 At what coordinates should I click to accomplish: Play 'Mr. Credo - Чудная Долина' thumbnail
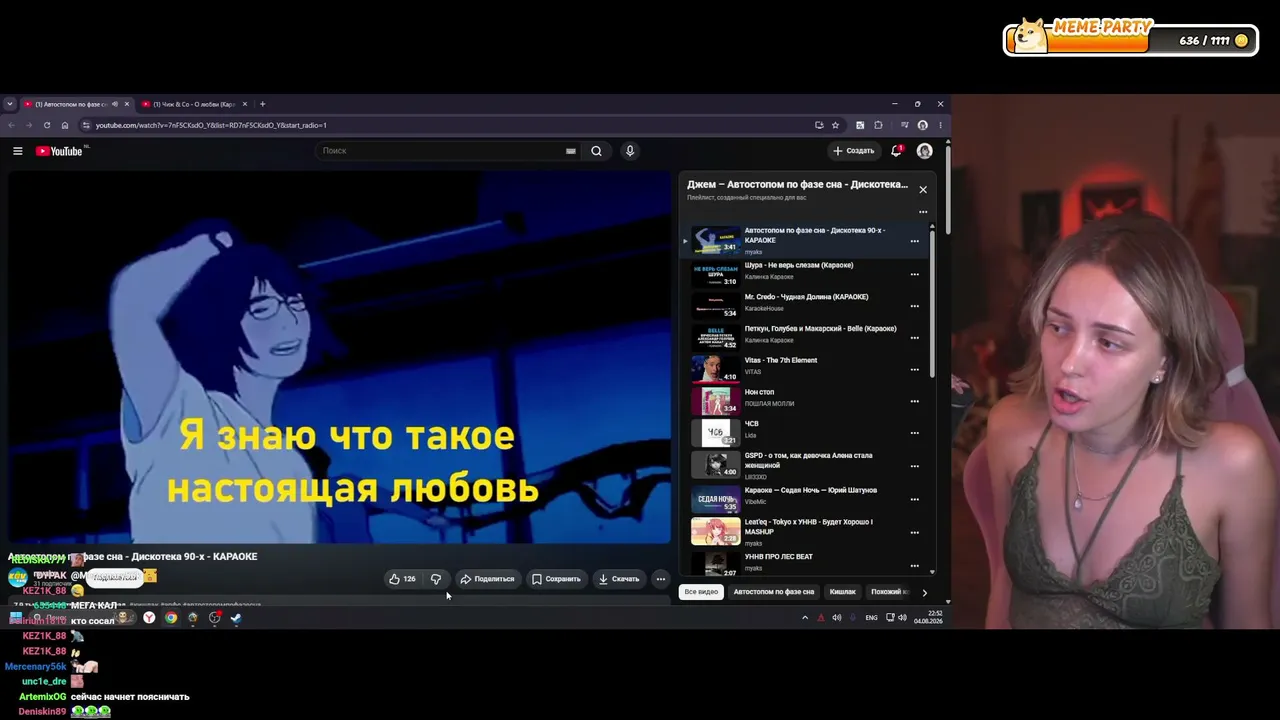(x=716, y=305)
